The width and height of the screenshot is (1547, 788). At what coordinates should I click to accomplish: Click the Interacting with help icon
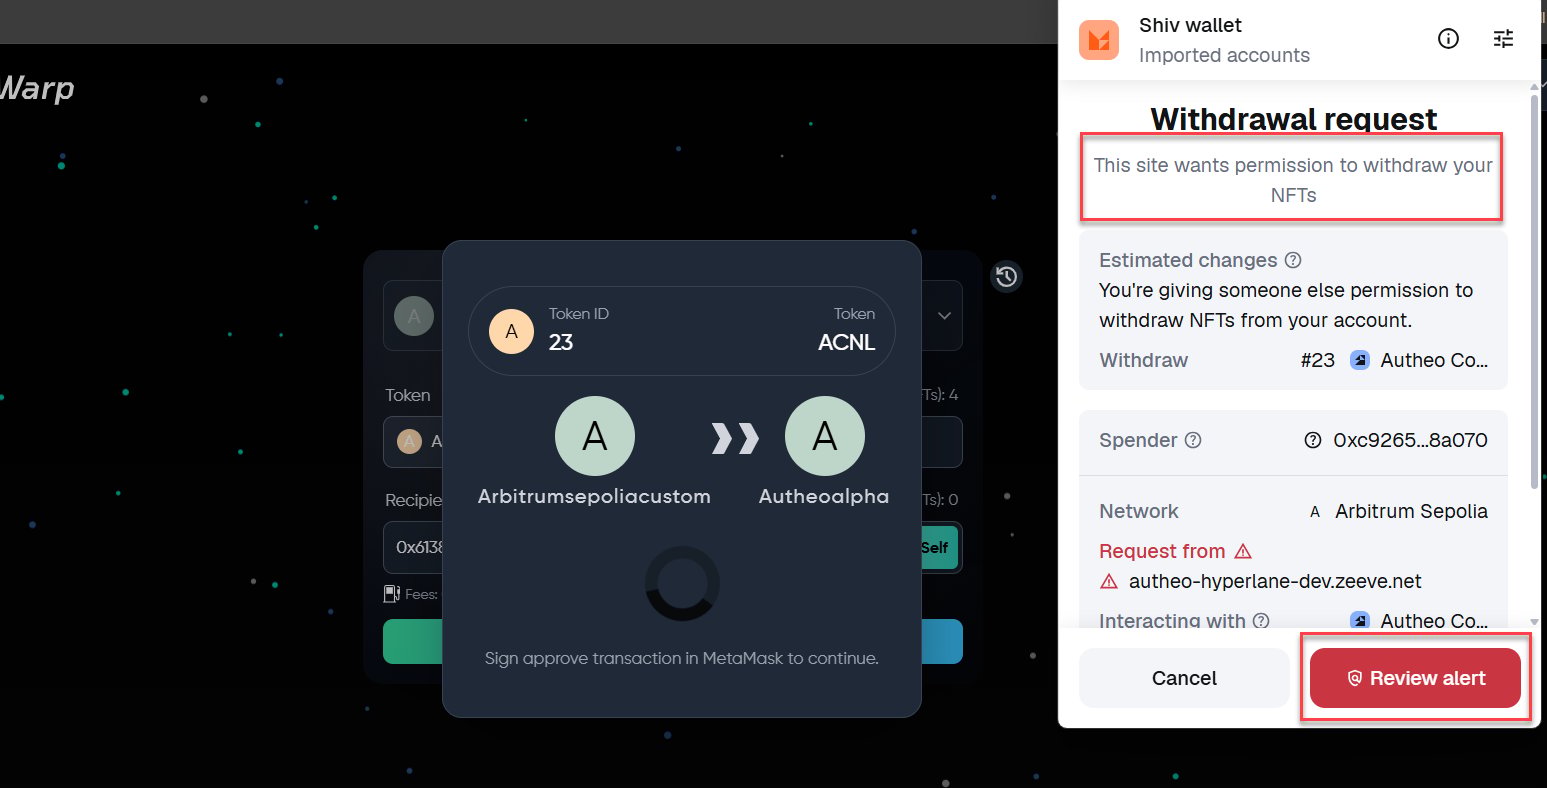pos(1261,621)
